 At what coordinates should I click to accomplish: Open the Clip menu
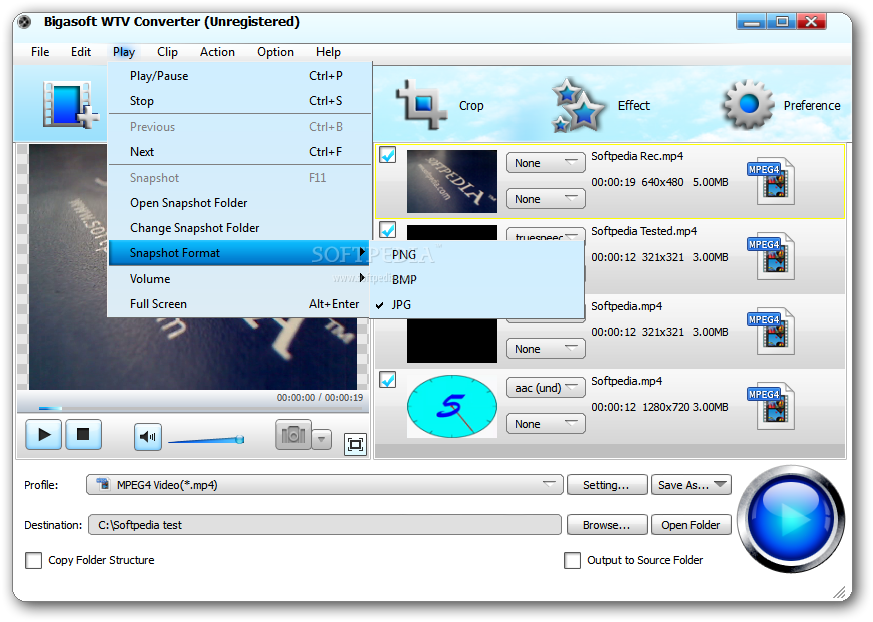click(167, 52)
